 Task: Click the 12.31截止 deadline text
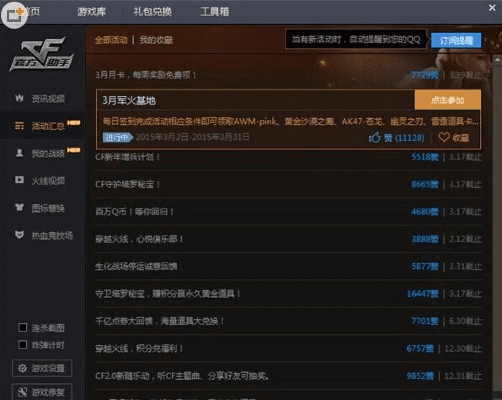click(463, 376)
